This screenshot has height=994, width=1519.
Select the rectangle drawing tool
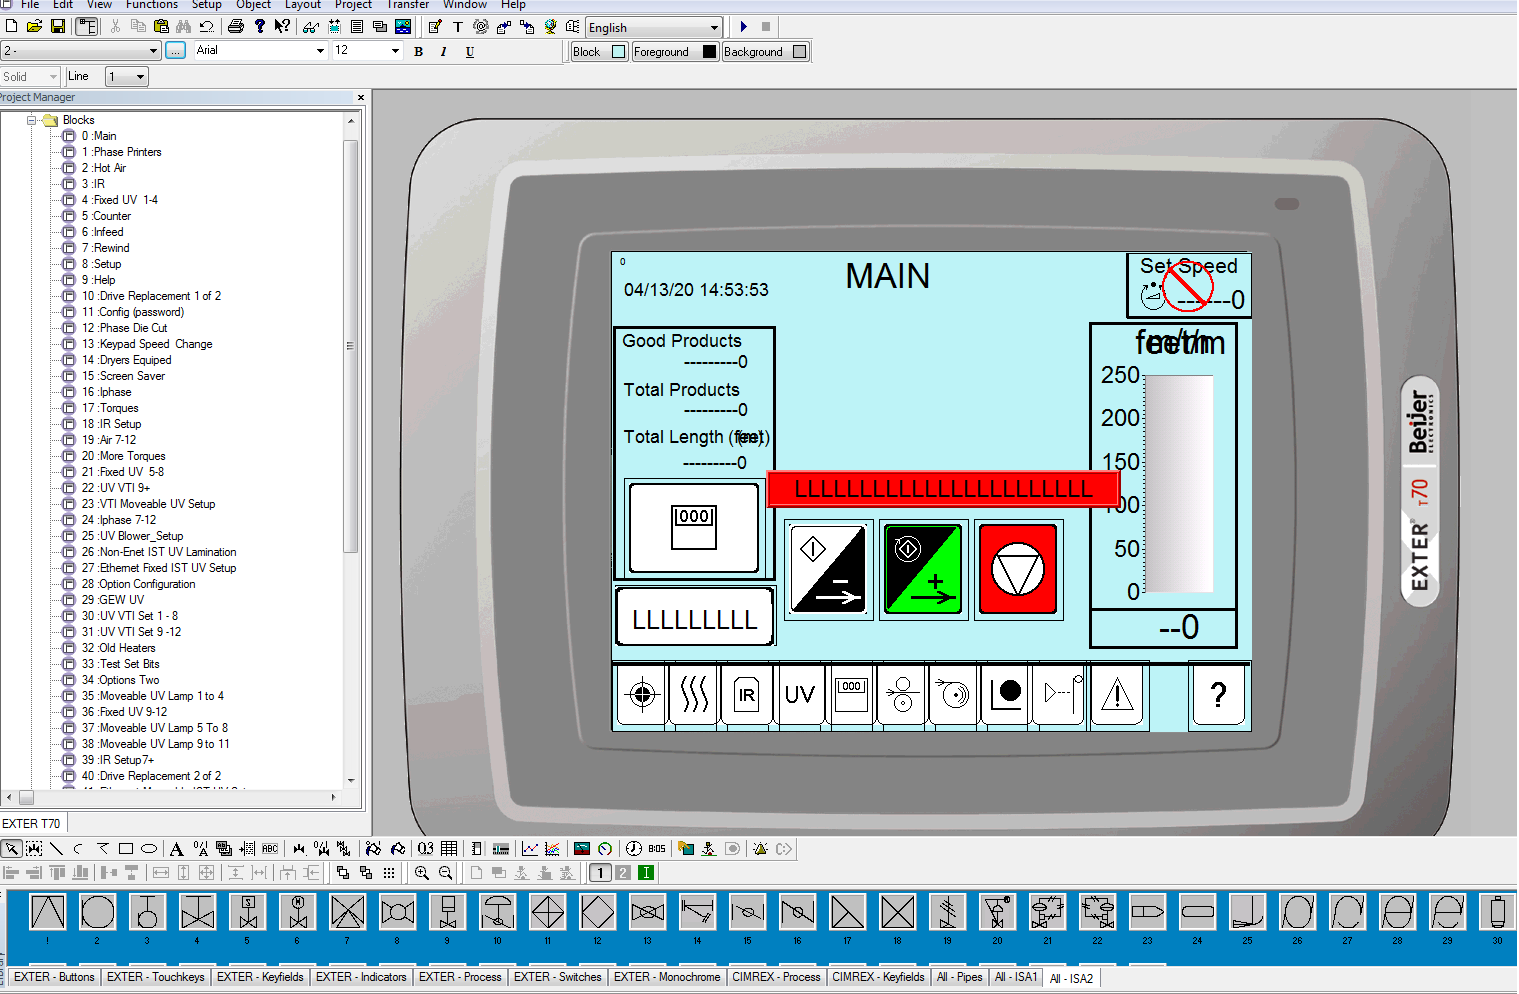point(126,849)
